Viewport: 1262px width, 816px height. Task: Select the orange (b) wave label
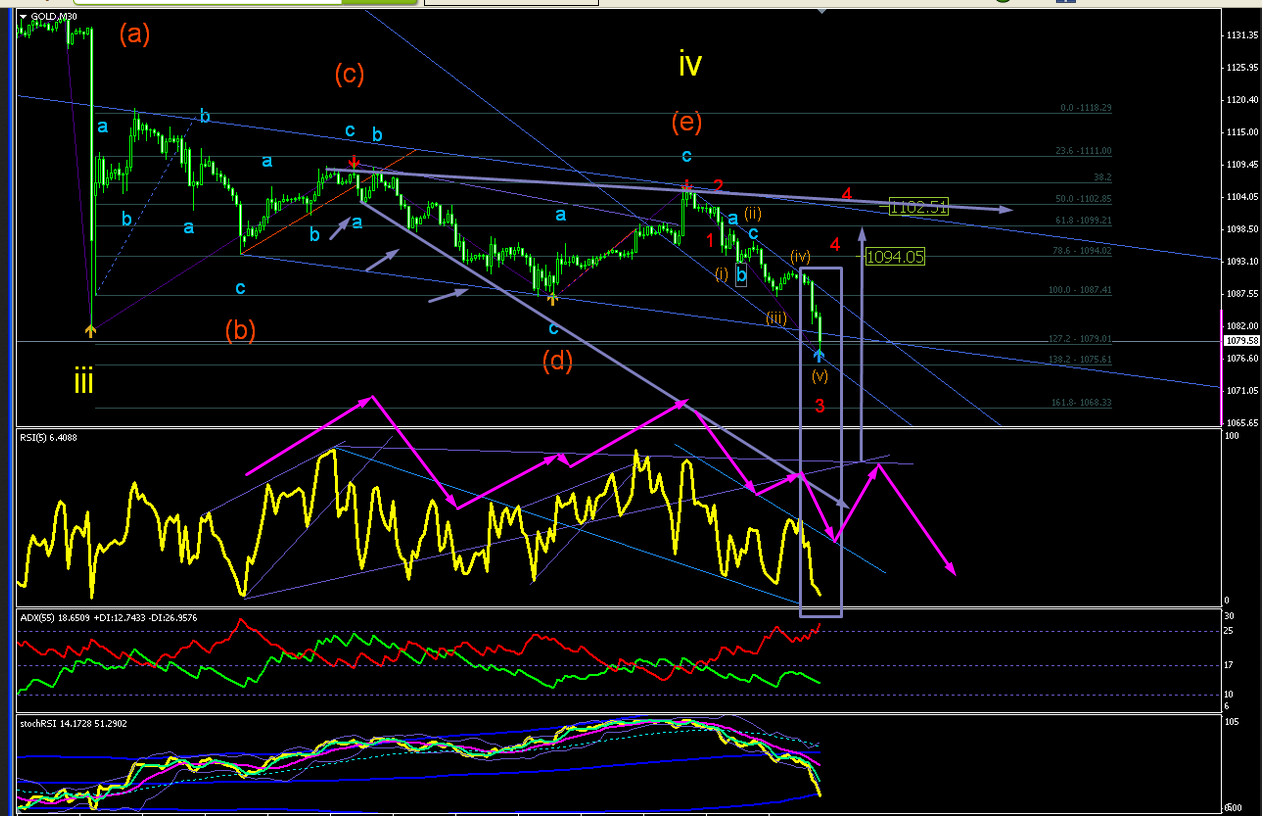241,331
